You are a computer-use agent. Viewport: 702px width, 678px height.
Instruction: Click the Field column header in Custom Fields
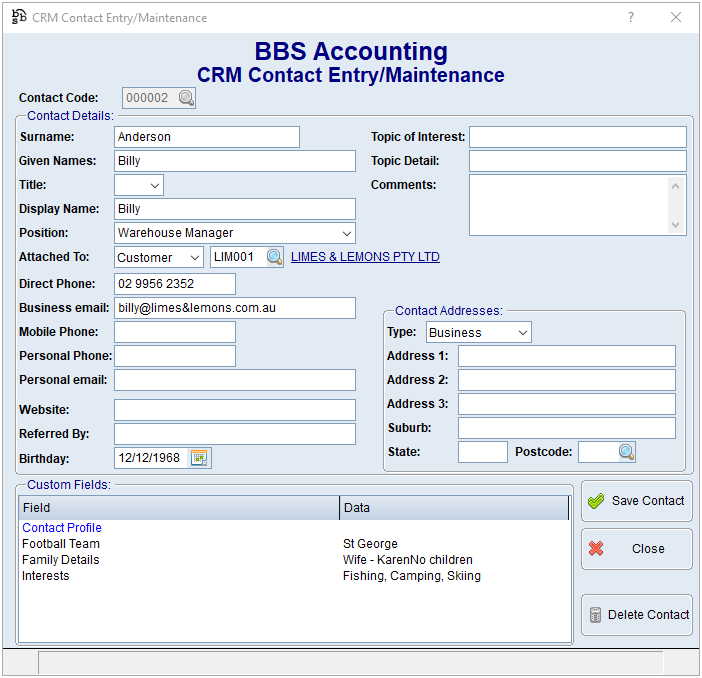[x=179, y=508]
